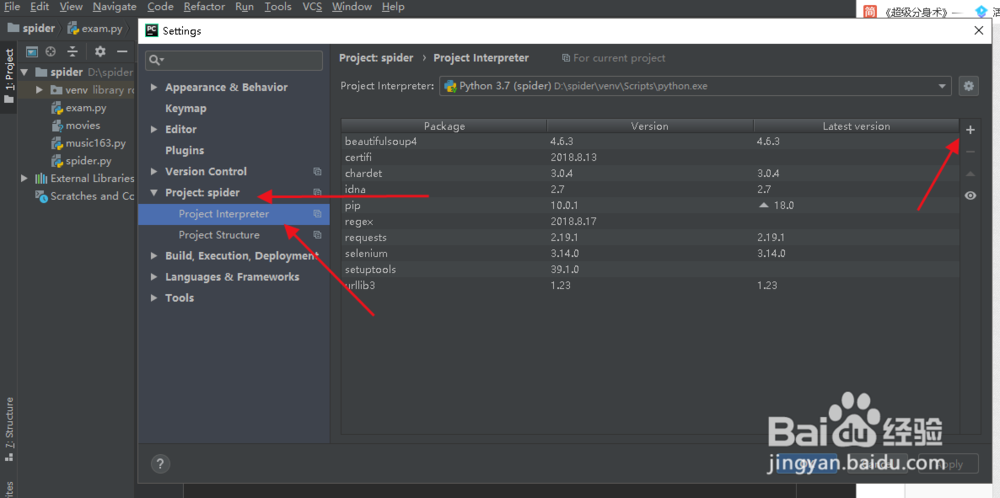Expand the venv folder in project tree
This screenshot has width=1000, height=498.
pos(39,90)
